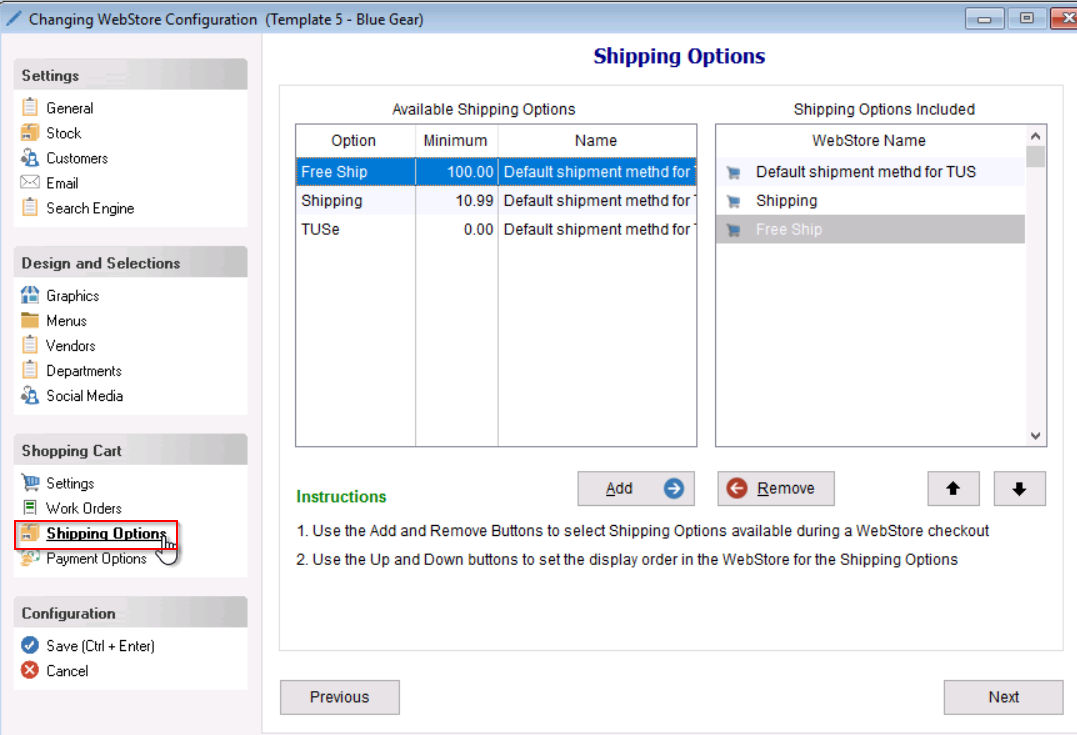
Task: Click Next to continue
Action: (1003, 697)
